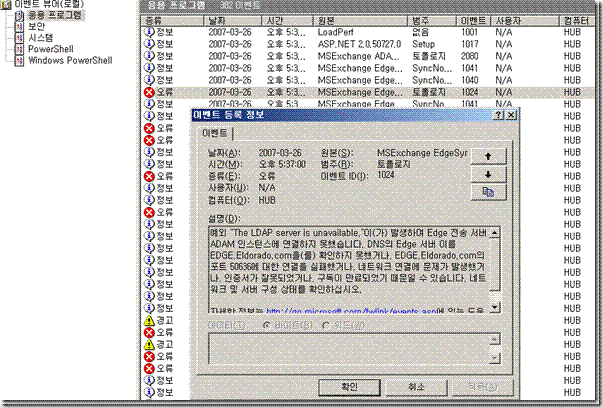Show next event with the down arrow button
The image size is (603, 408).
(488, 174)
